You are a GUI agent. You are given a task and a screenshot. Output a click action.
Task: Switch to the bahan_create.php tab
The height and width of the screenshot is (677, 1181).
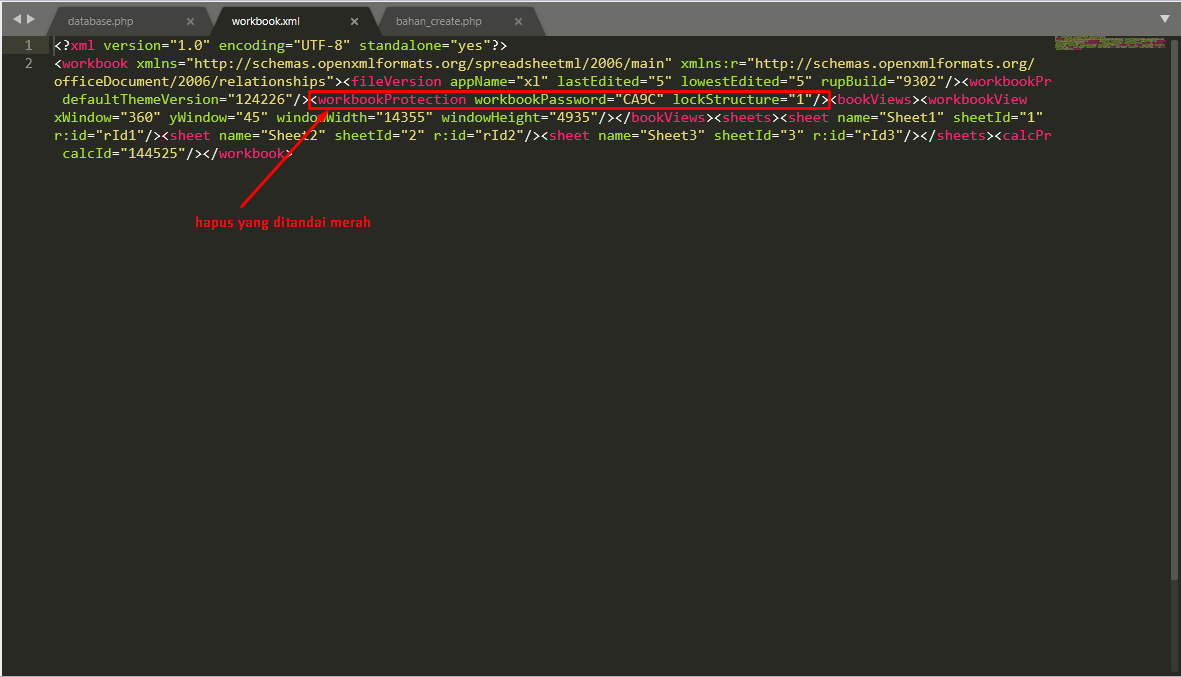pos(438,21)
